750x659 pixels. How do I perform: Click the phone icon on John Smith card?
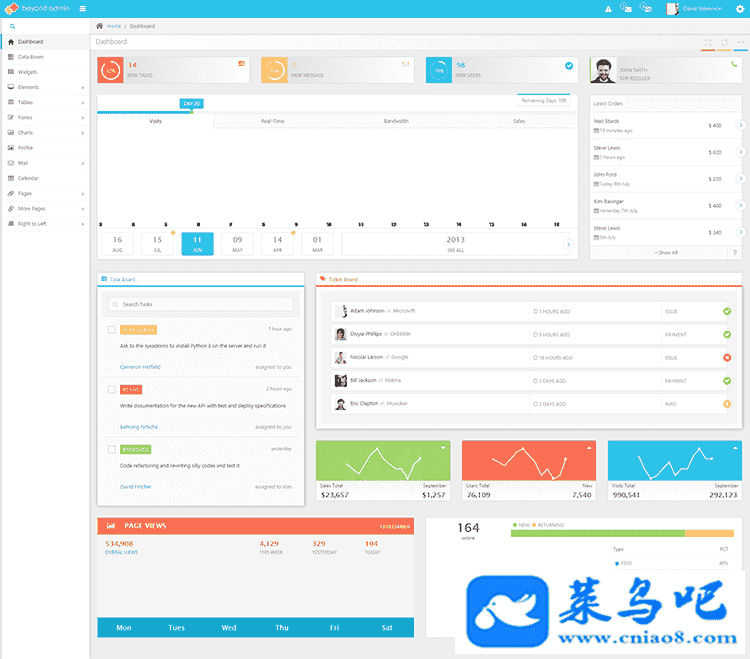click(734, 64)
